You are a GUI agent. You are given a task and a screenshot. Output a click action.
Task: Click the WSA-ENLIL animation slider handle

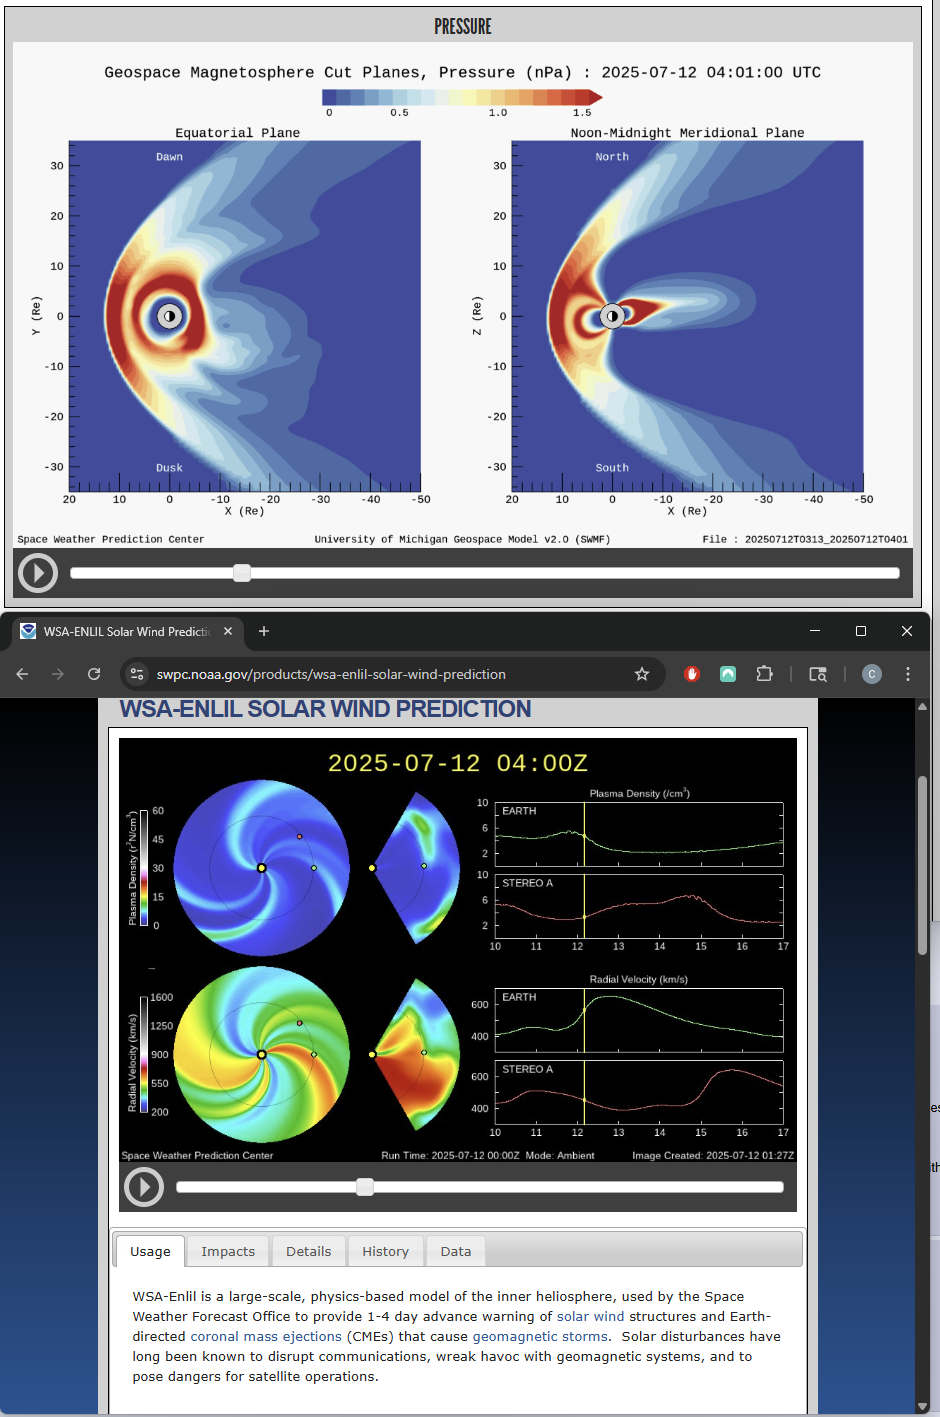(365, 1187)
